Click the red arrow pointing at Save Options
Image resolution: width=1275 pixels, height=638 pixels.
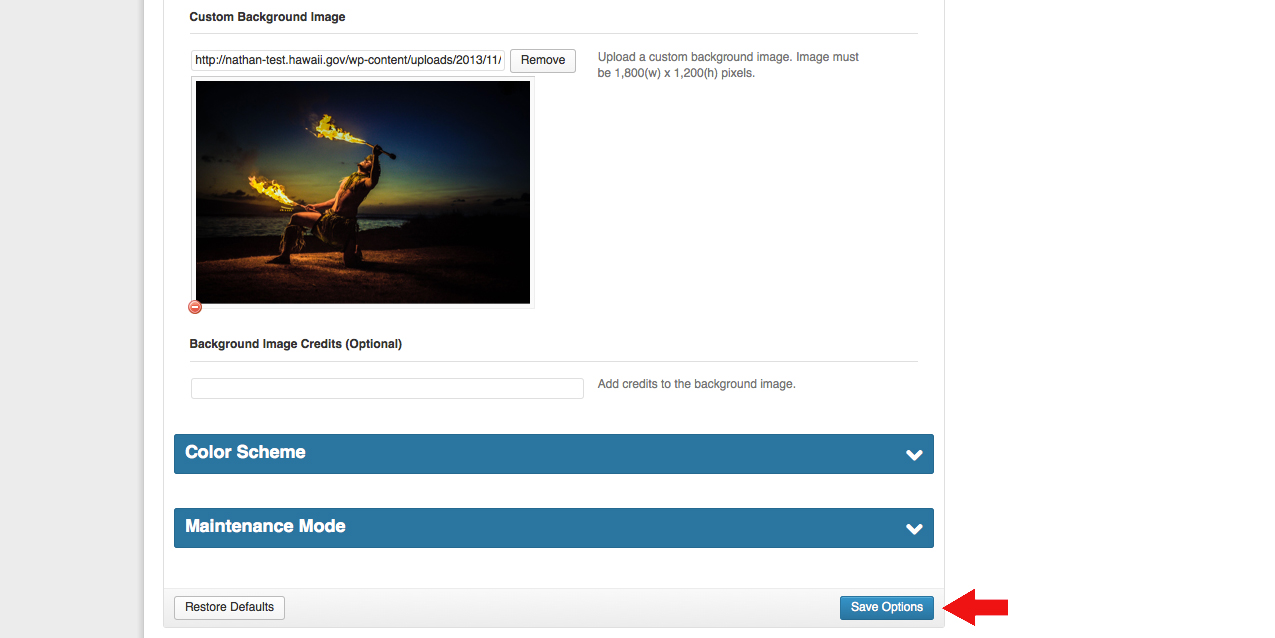(977, 607)
